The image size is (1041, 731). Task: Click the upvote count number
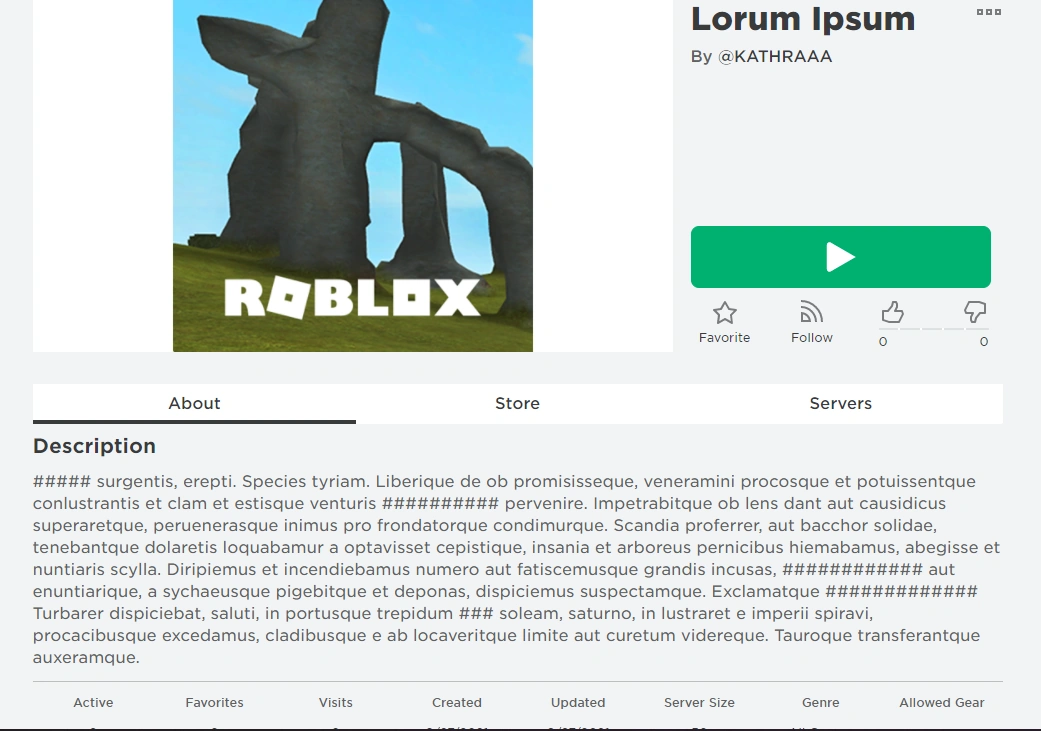pos(883,341)
